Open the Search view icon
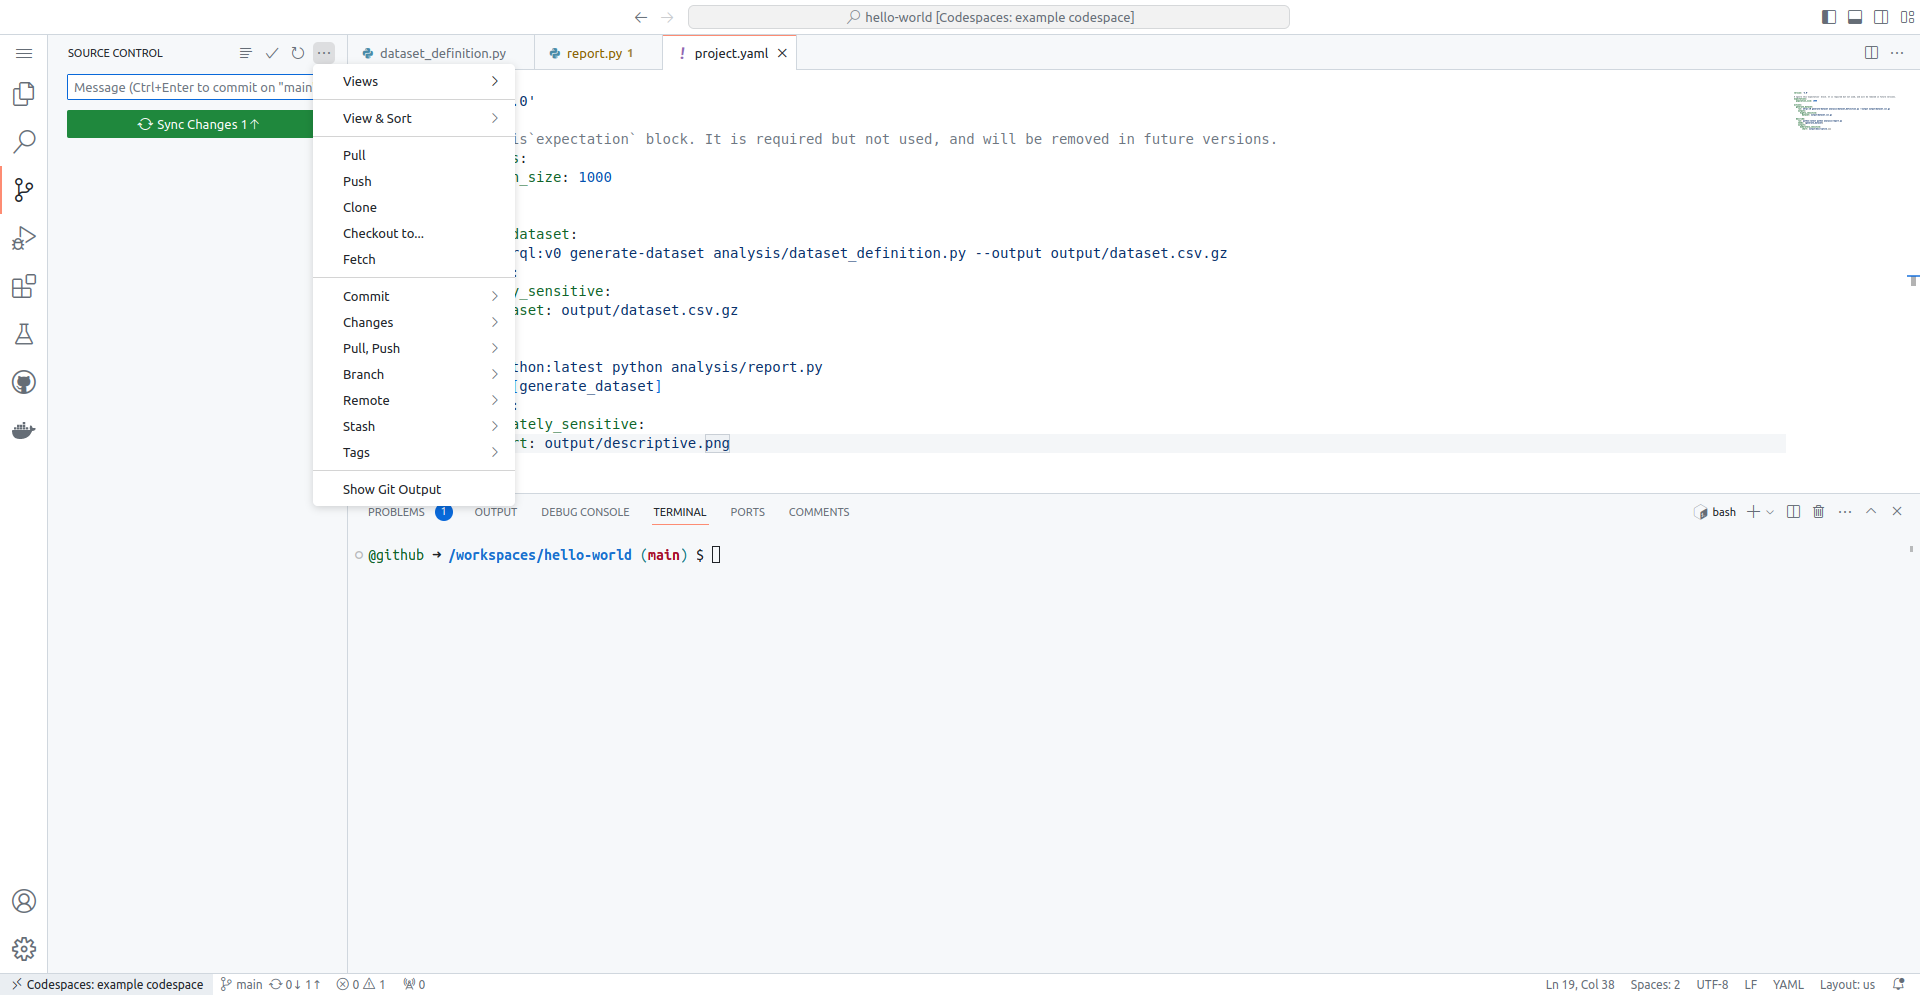The image size is (1920, 995). pos(24,142)
